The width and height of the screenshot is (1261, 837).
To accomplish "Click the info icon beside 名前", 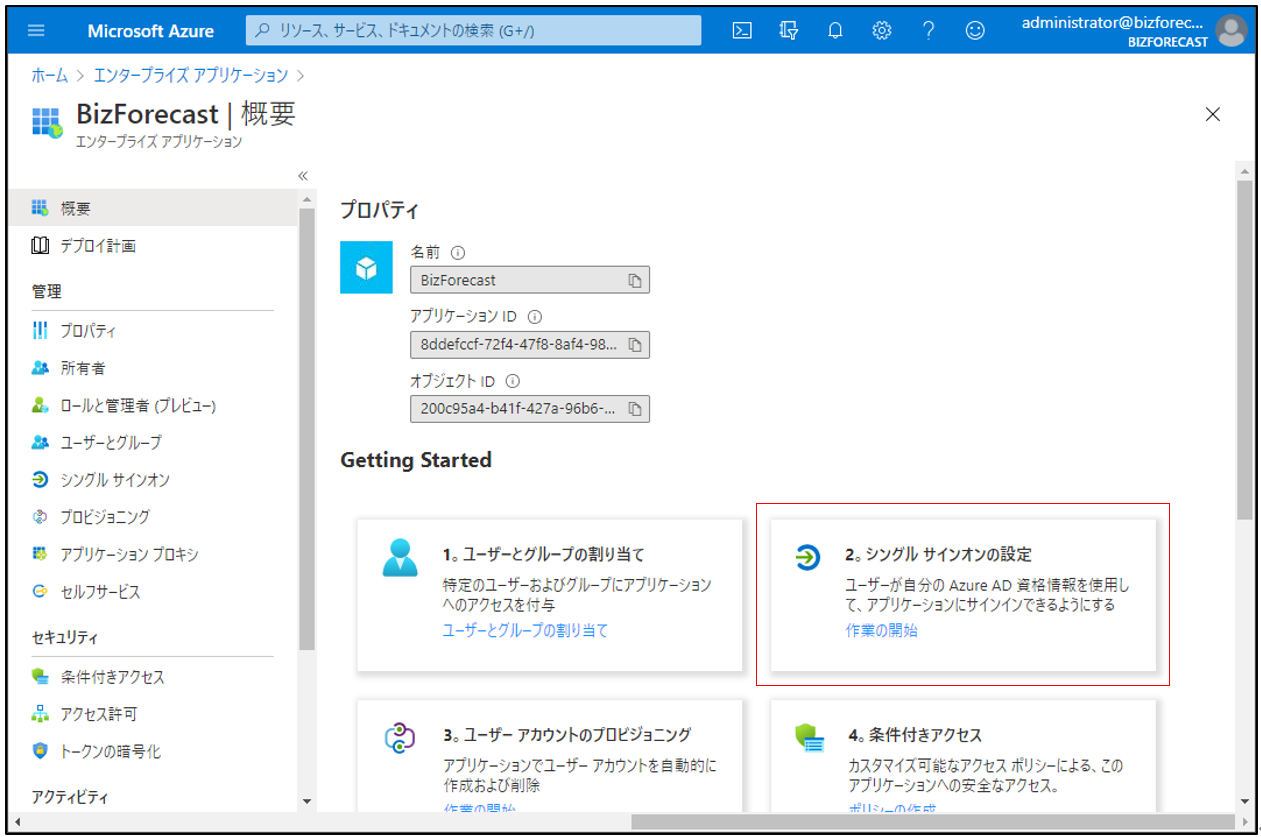I will (458, 253).
